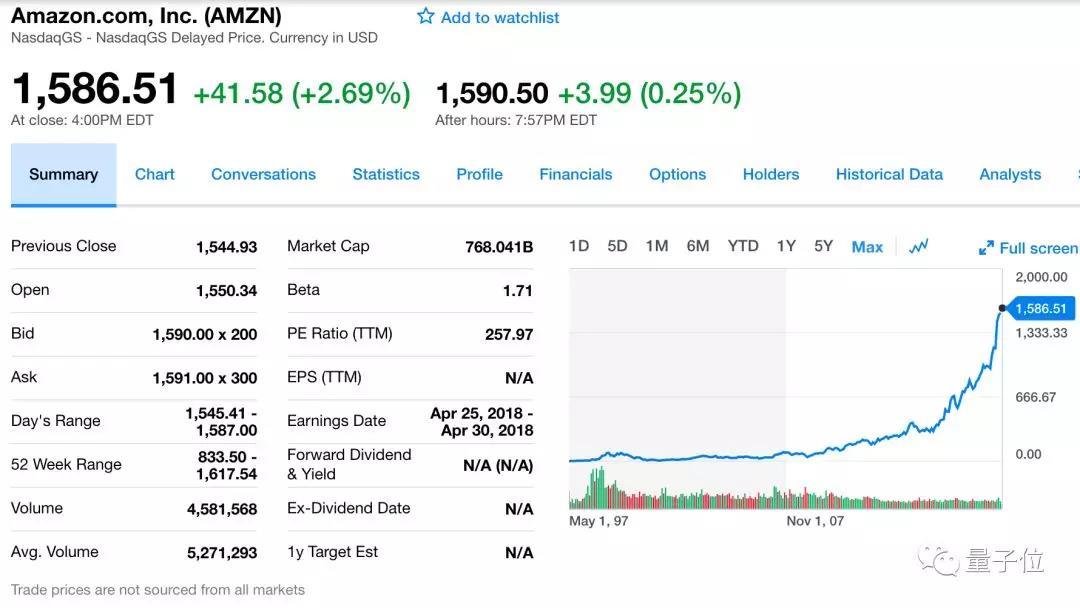This screenshot has width=1080, height=608.
Task: Select the Options tab
Action: click(677, 174)
